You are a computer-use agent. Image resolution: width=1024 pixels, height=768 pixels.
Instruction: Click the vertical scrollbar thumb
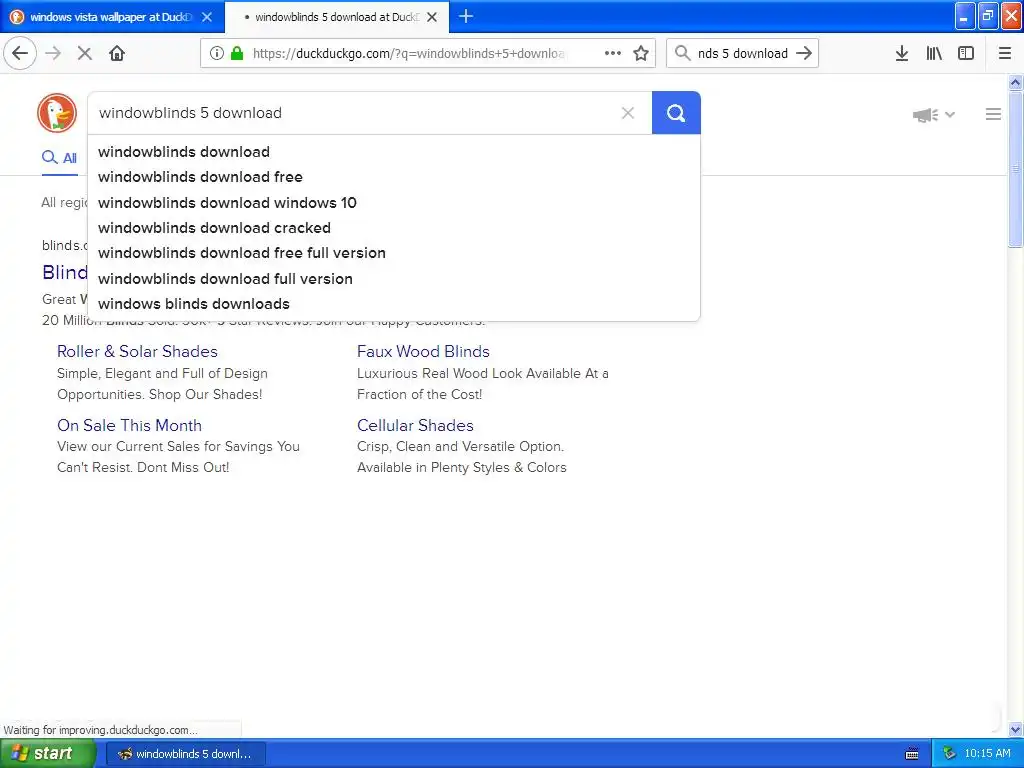click(1015, 169)
